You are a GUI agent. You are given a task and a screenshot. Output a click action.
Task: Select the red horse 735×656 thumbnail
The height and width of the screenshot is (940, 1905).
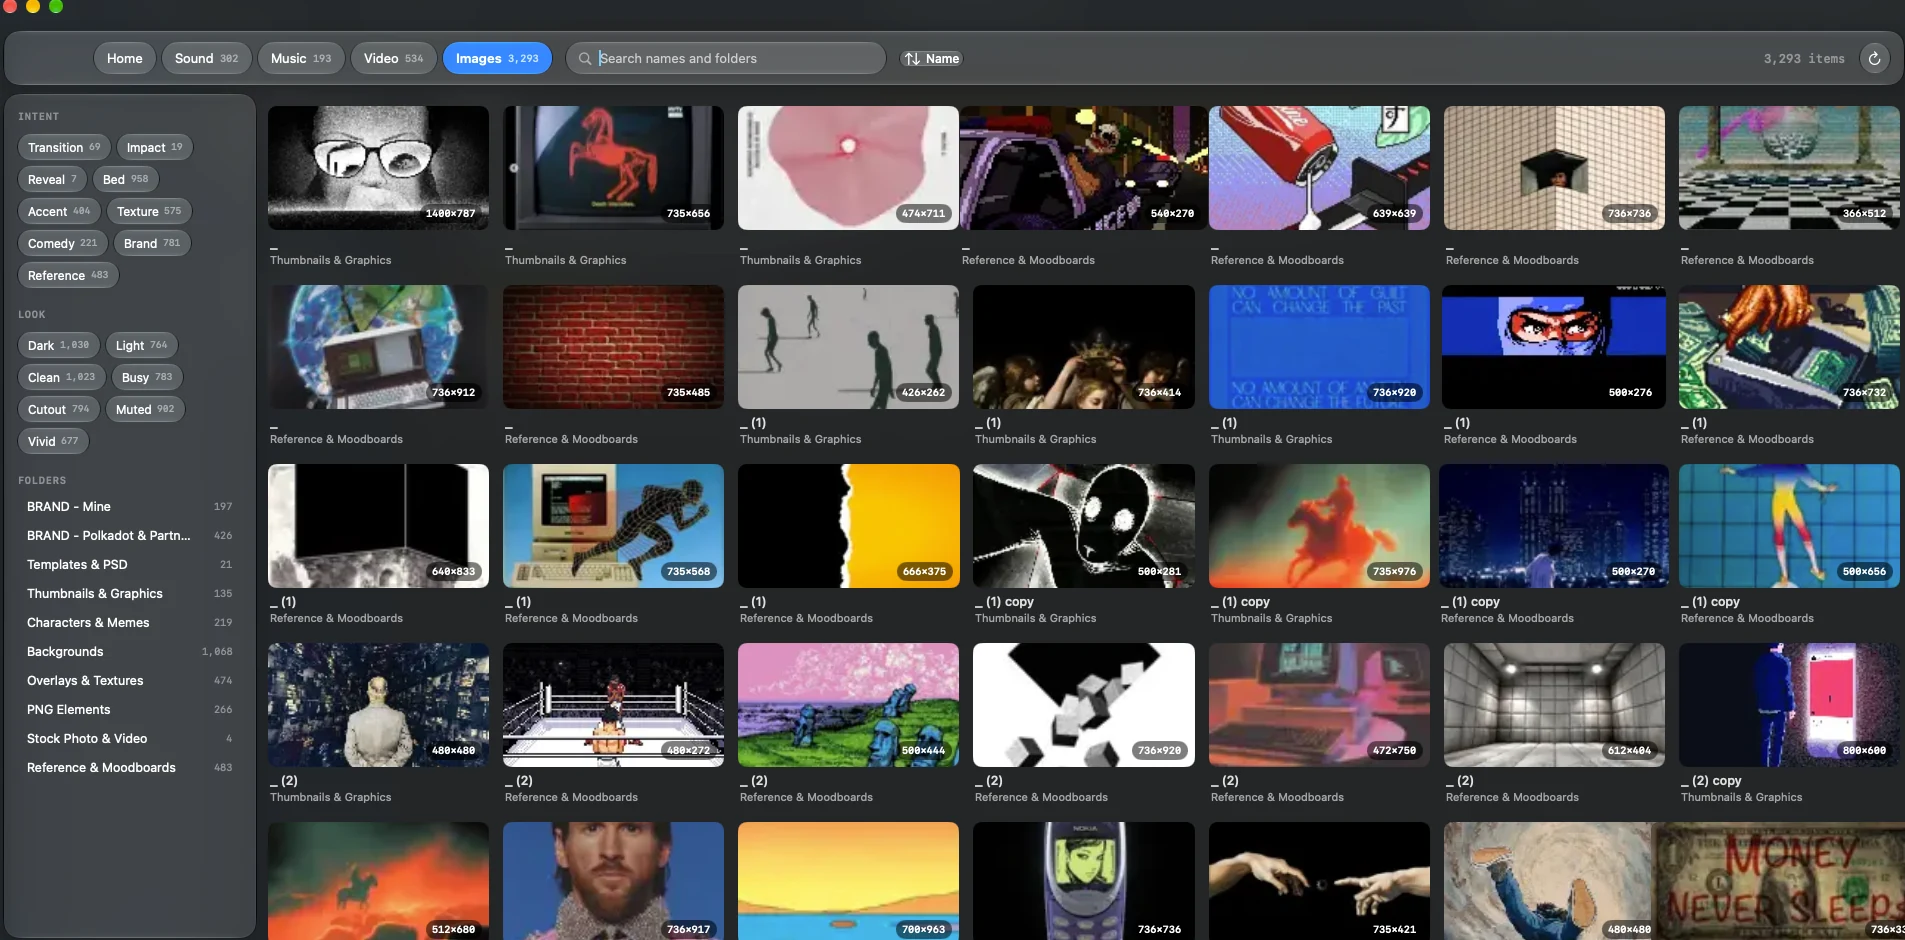pyautogui.click(x=613, y=168)
